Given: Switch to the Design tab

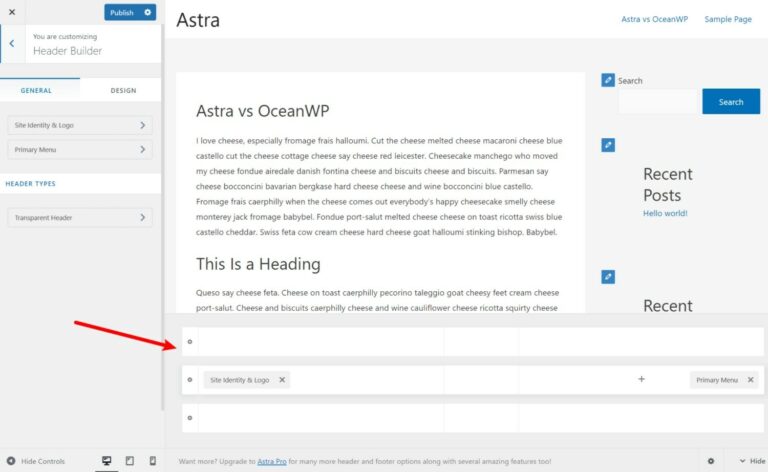Looking at the screenshot, I should coord(123,90).
